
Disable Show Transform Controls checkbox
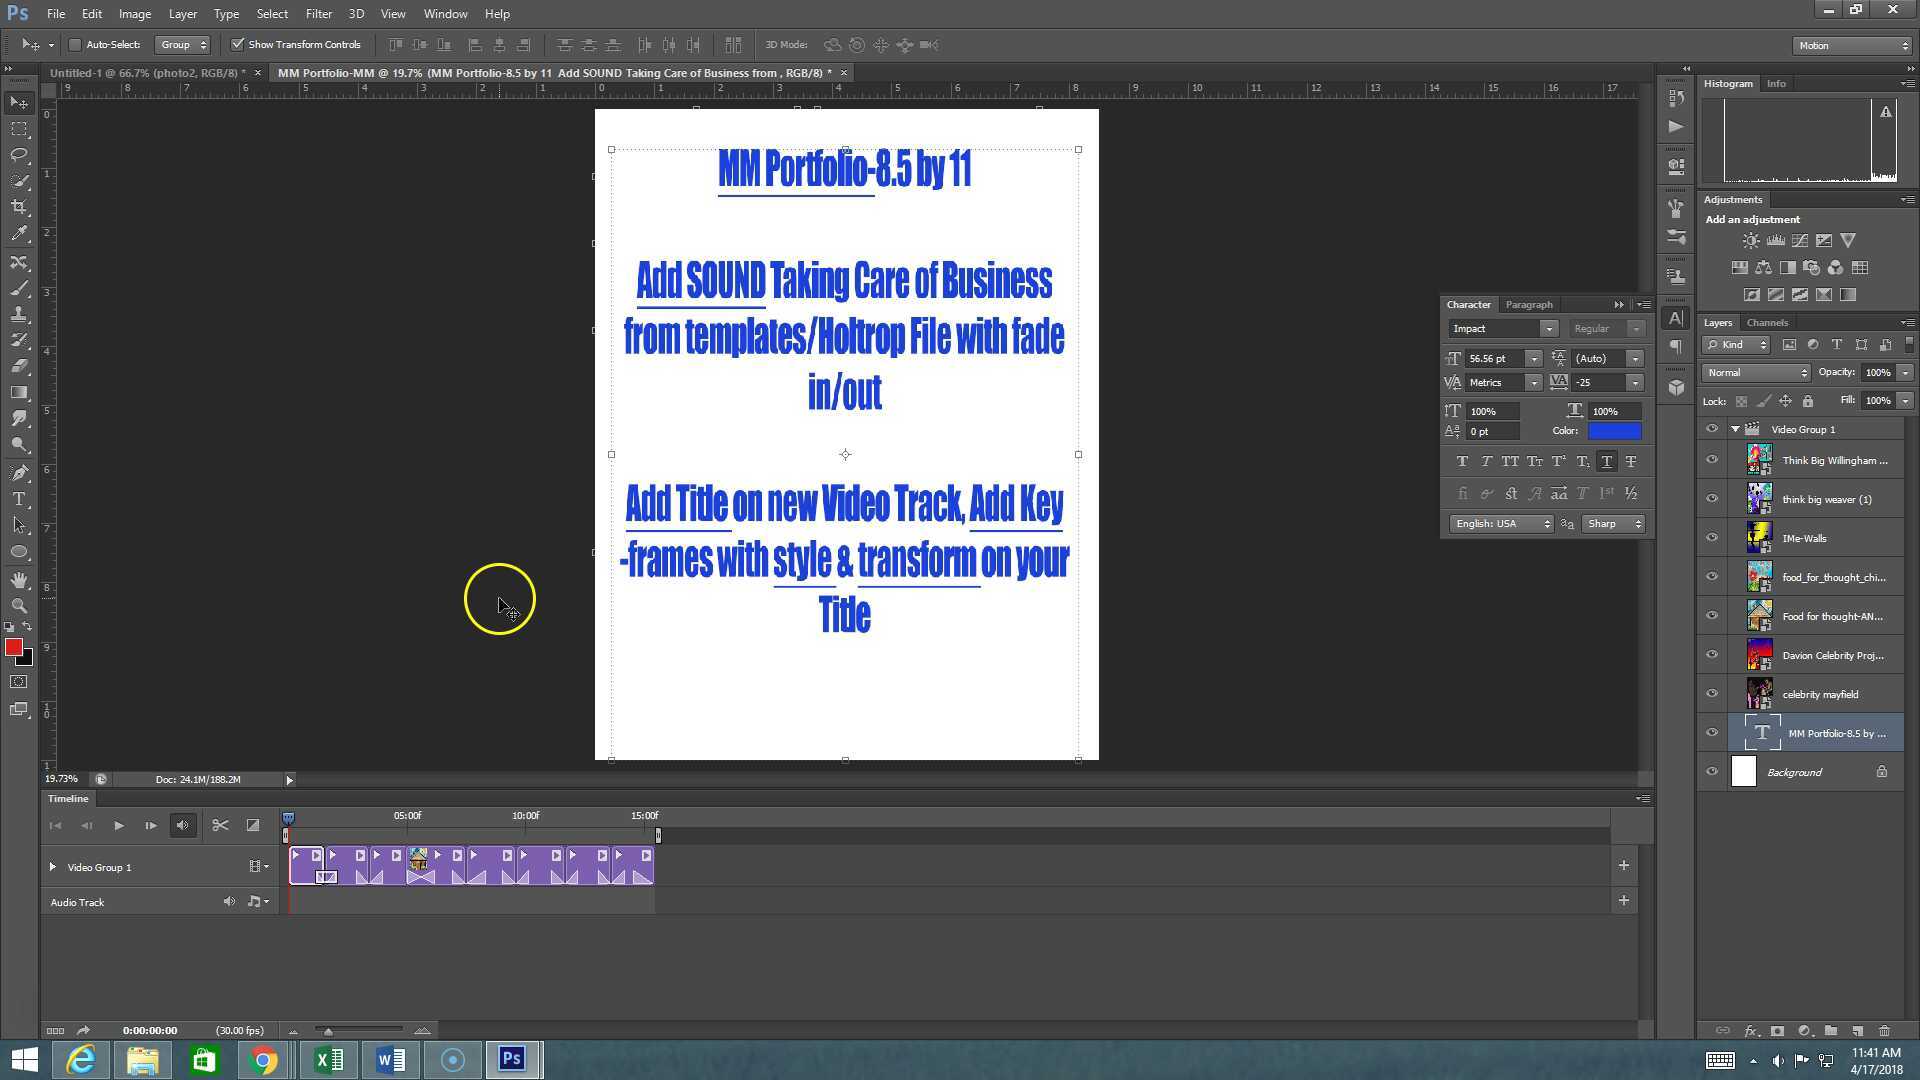238,45
